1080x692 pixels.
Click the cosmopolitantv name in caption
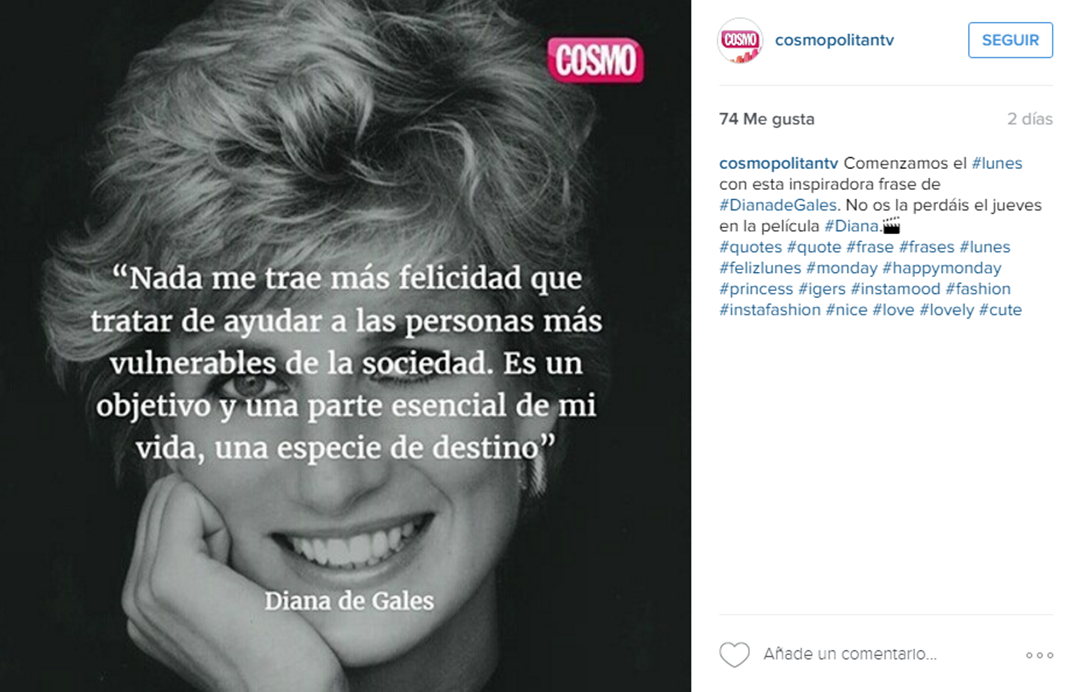(778, 163)
